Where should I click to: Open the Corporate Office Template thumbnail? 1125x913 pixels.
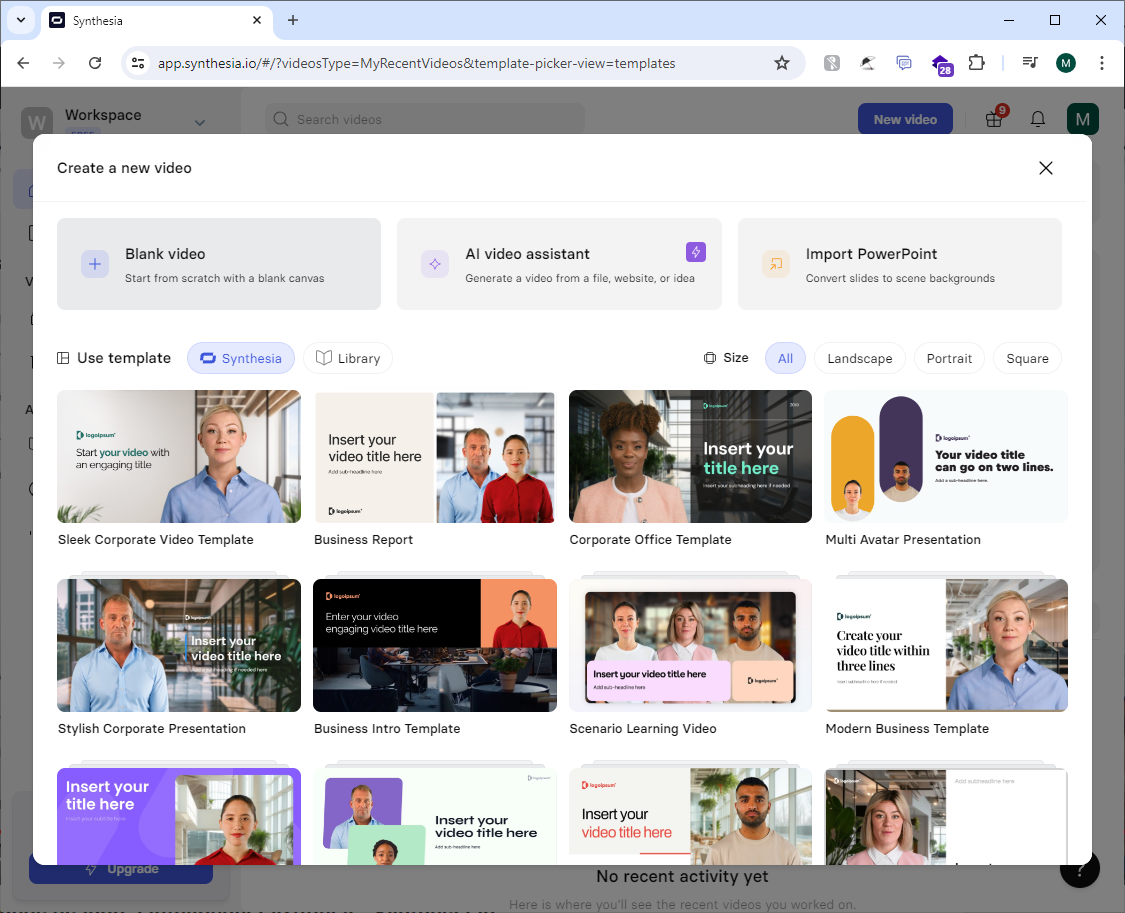point(690,456)
